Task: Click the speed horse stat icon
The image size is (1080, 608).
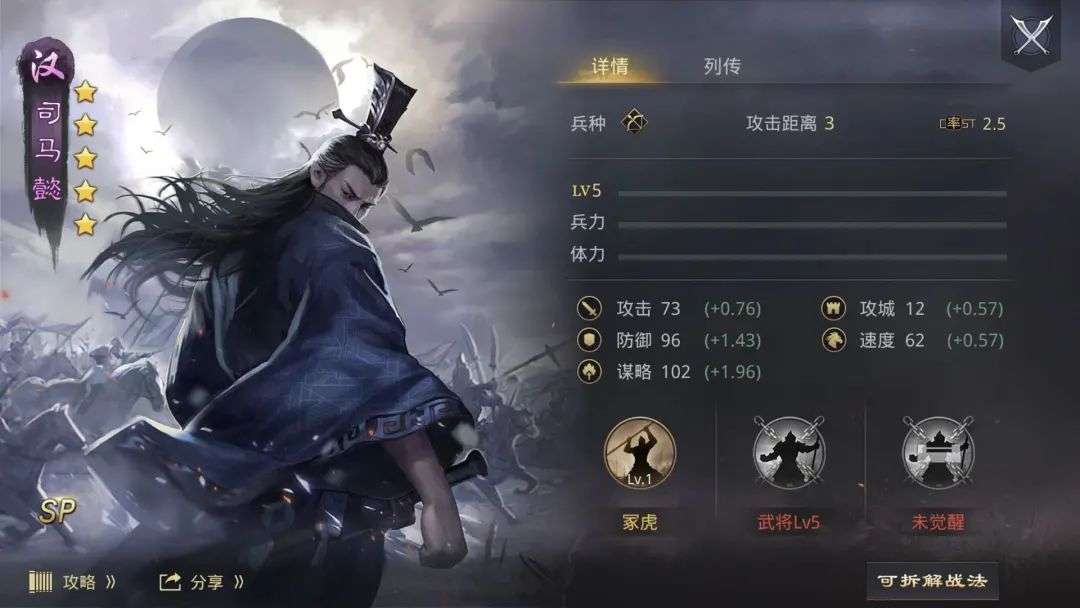Action: pyautogui.click(x=833, y=340)
